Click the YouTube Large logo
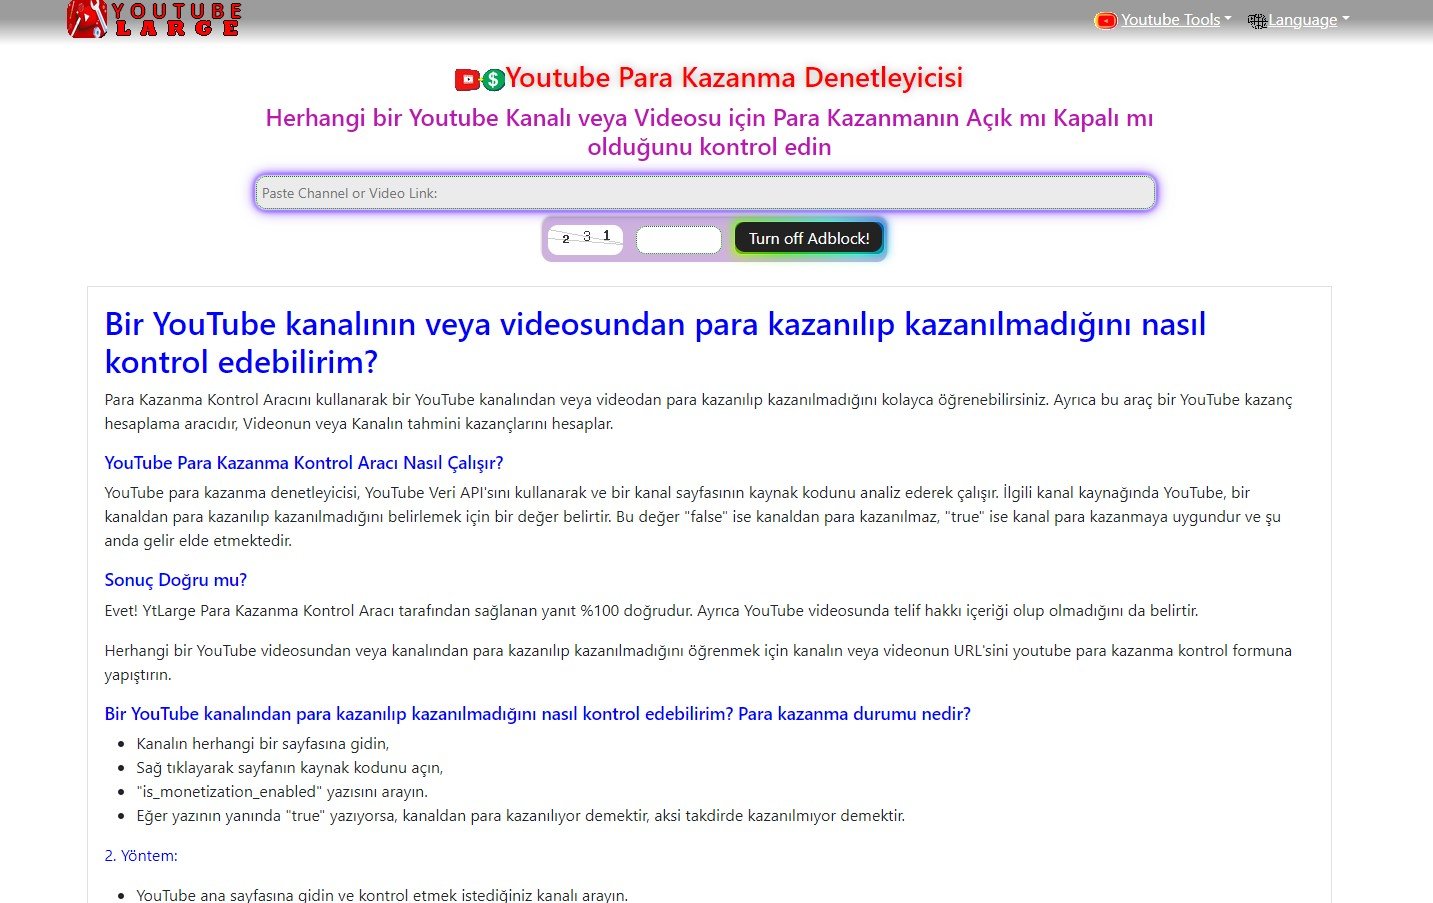 point(154,19)
